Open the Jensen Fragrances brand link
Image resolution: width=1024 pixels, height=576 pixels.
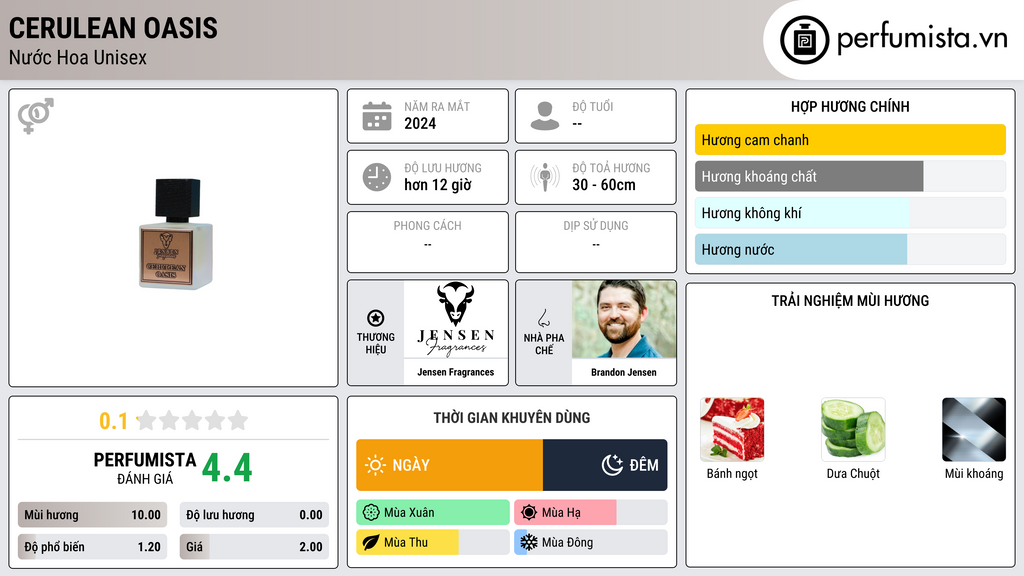tap(456, 372)
